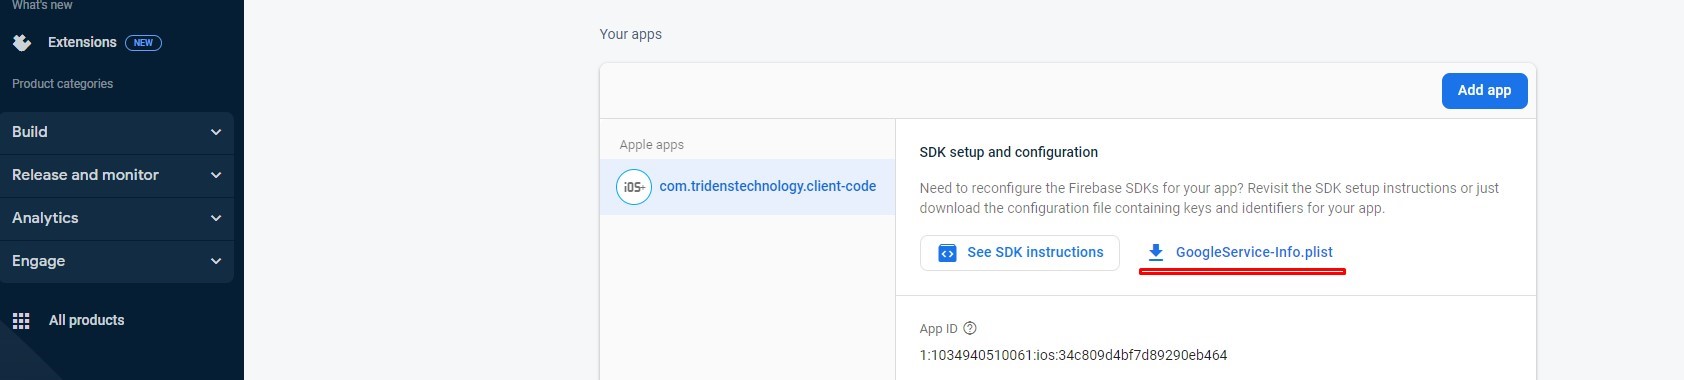Open What's new in the sidebar
Image resolution: width=1684 pixels, height=380 pixels.
coord(42,5)
